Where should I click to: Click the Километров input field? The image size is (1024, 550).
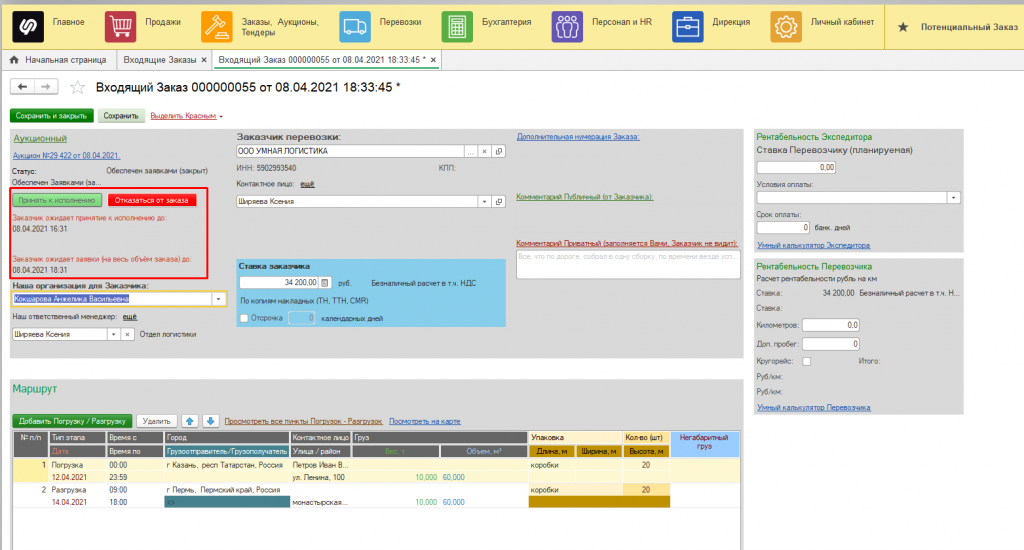point(831,325)
